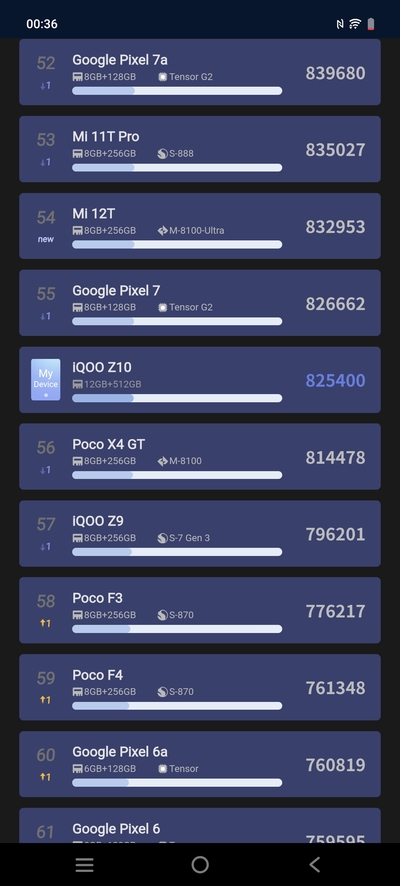Tap the 'new' label under rank 54
The width and height of the screenshot is (400, 886).
point(46,239)
